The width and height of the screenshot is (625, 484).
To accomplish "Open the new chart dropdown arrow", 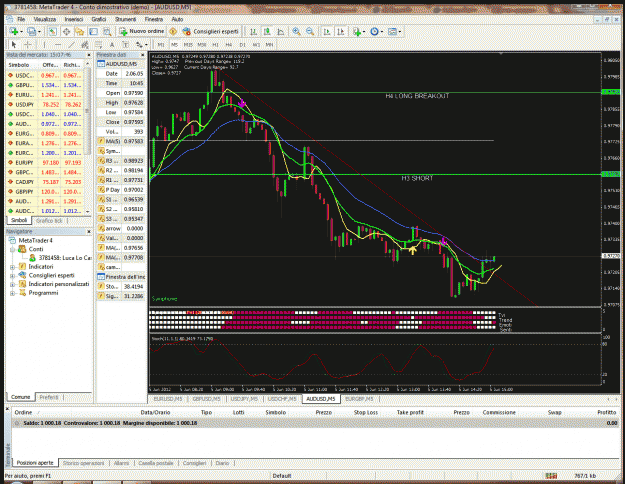I will (21, 31).
